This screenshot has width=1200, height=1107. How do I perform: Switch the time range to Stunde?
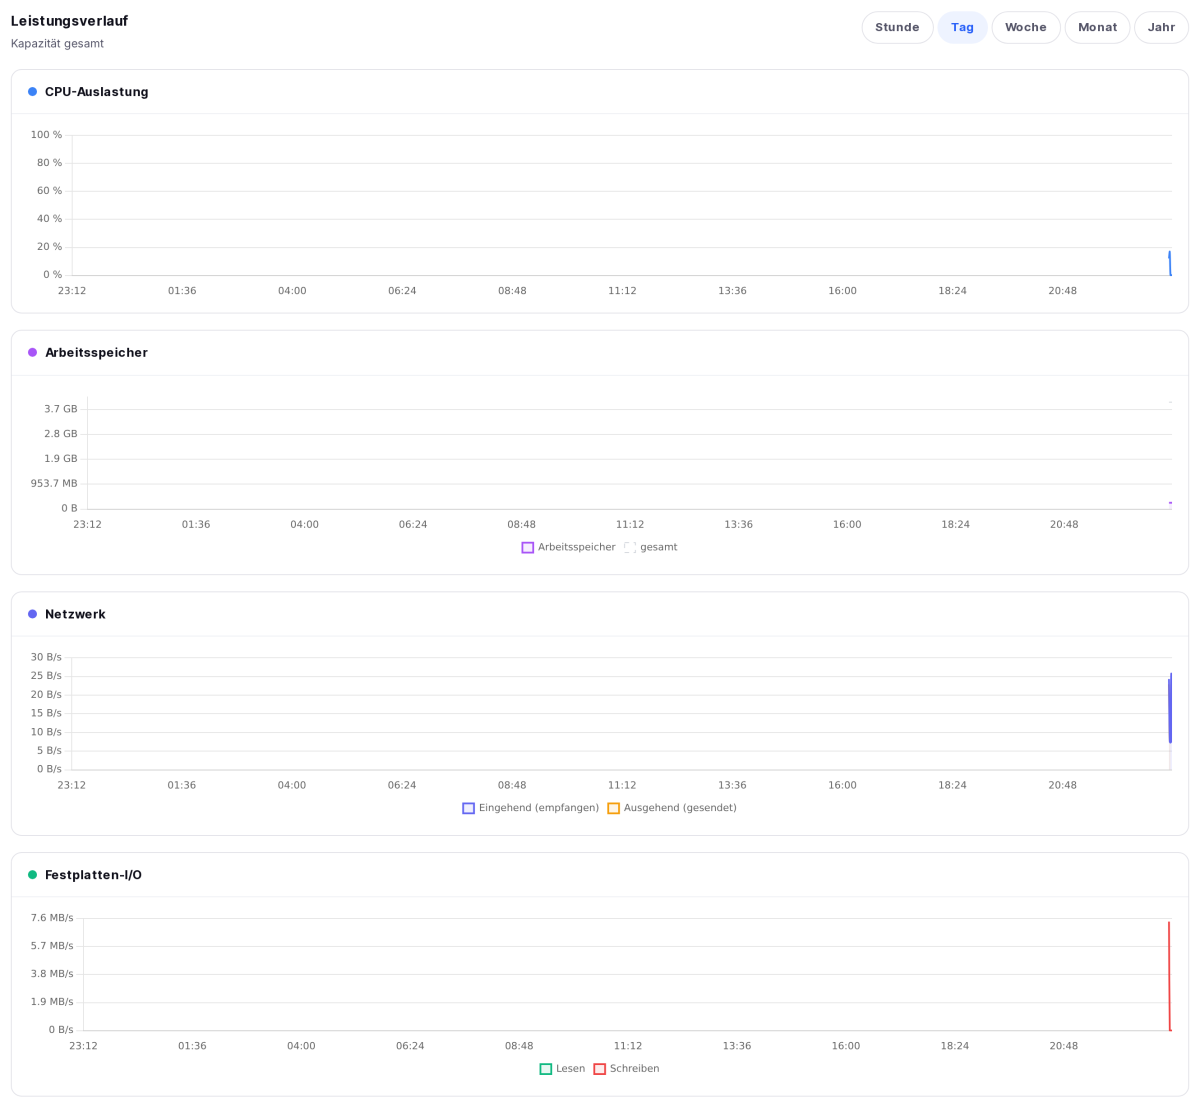[x=897, y=27]
